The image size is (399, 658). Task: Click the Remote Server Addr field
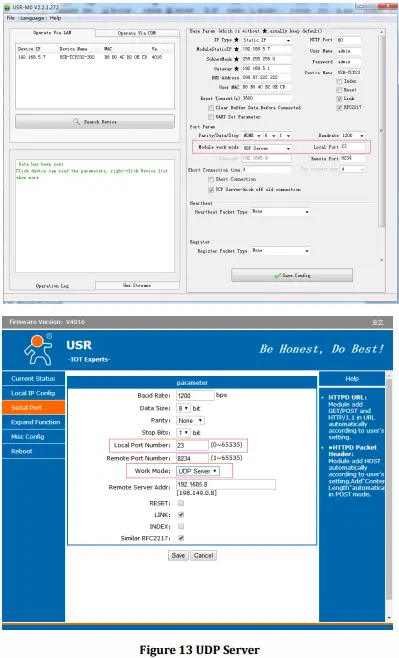click(x=226, y=485)
